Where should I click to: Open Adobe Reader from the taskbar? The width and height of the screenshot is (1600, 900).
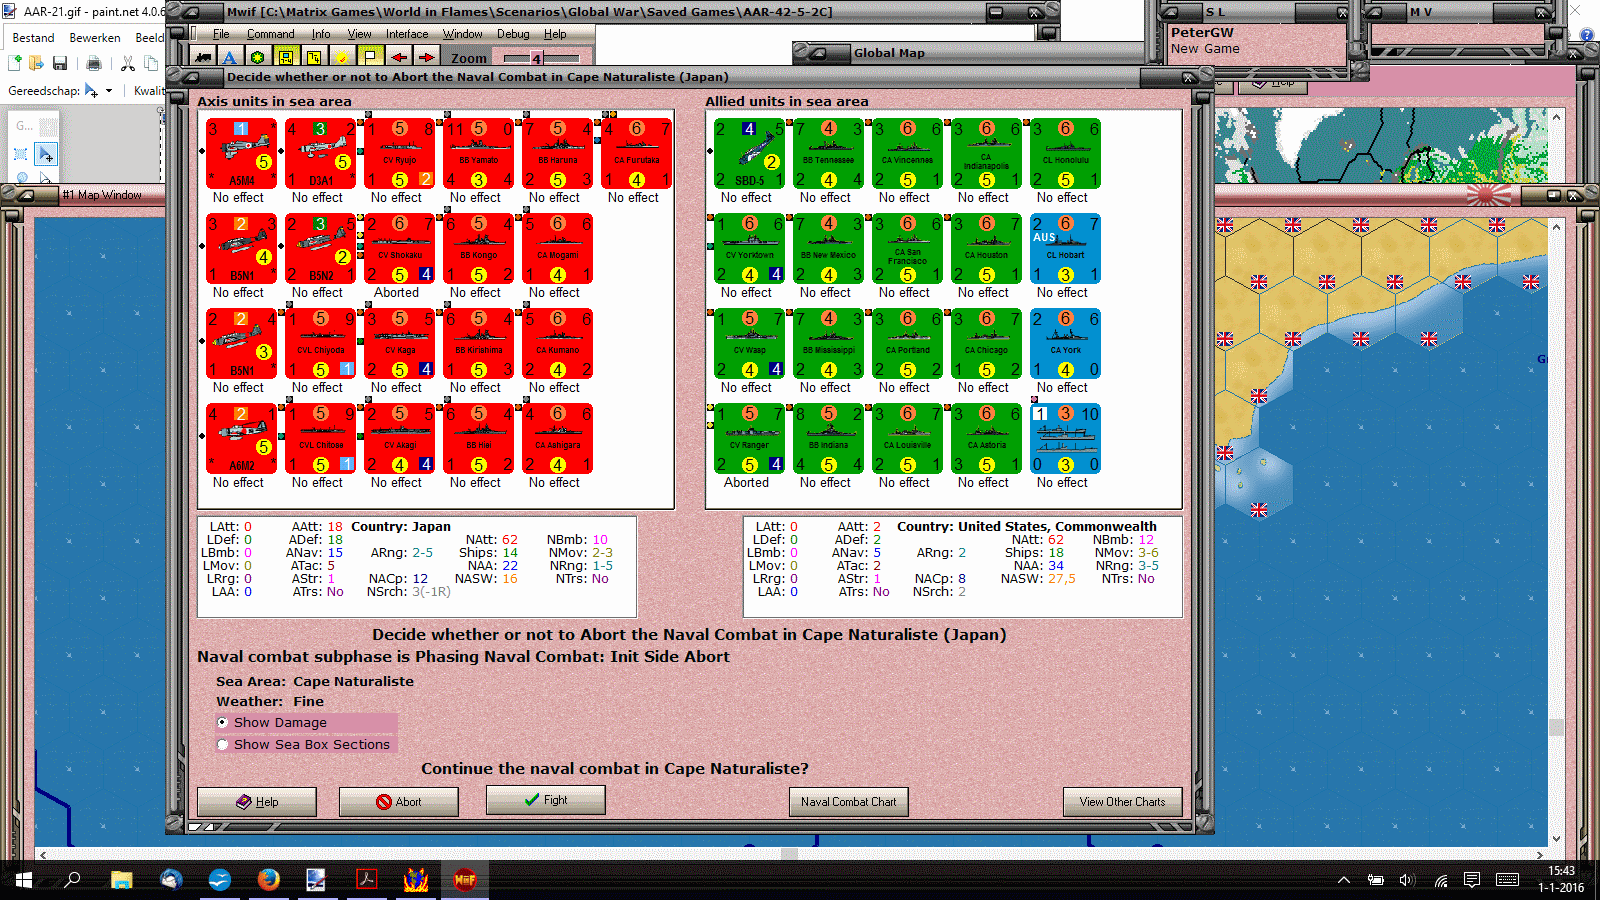pyautogui.click(x=366, y=880)
